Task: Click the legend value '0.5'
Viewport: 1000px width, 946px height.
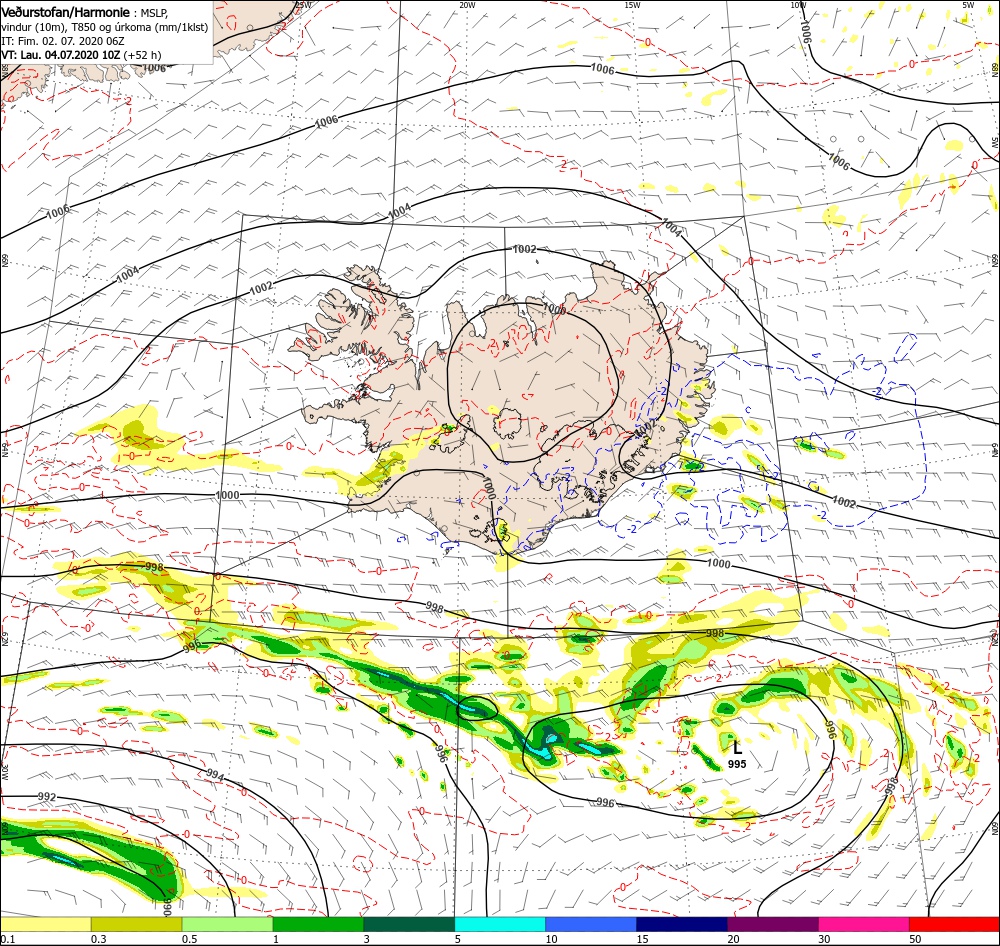Action: click(x=190, y=939)
